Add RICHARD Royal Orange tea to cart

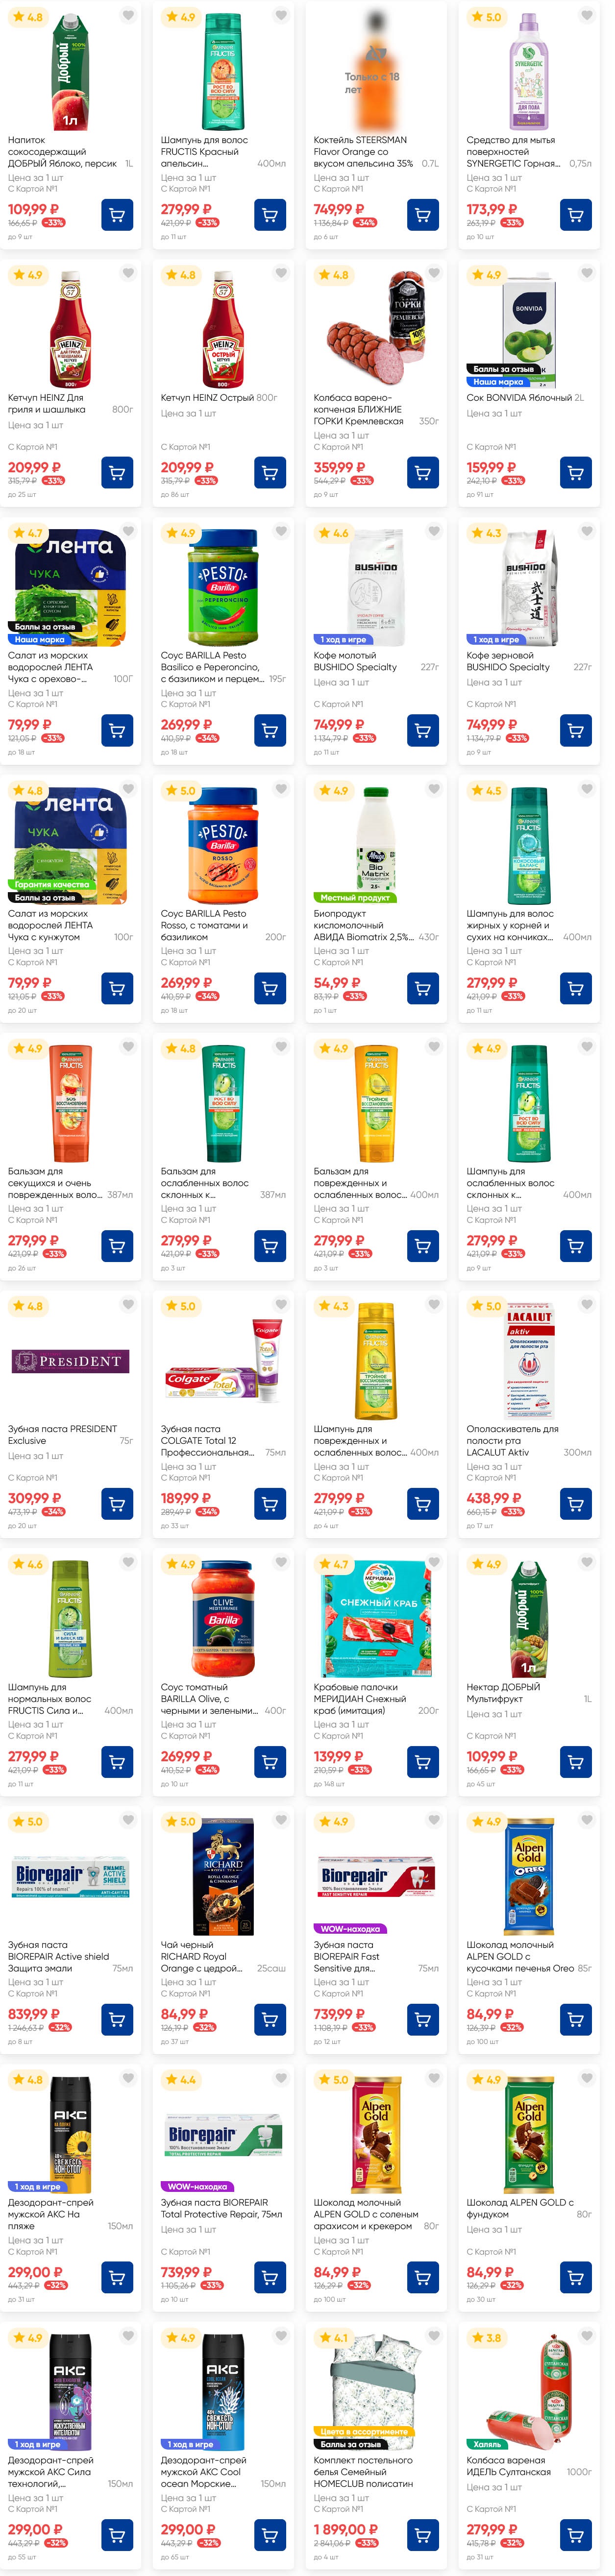click(x=270, y=2020)
